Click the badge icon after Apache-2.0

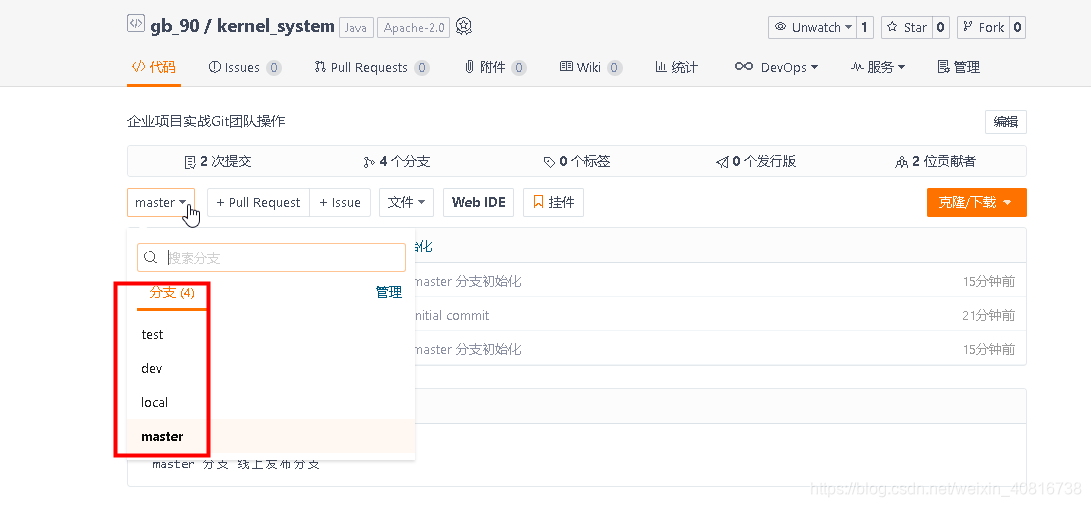pos(464,26)
